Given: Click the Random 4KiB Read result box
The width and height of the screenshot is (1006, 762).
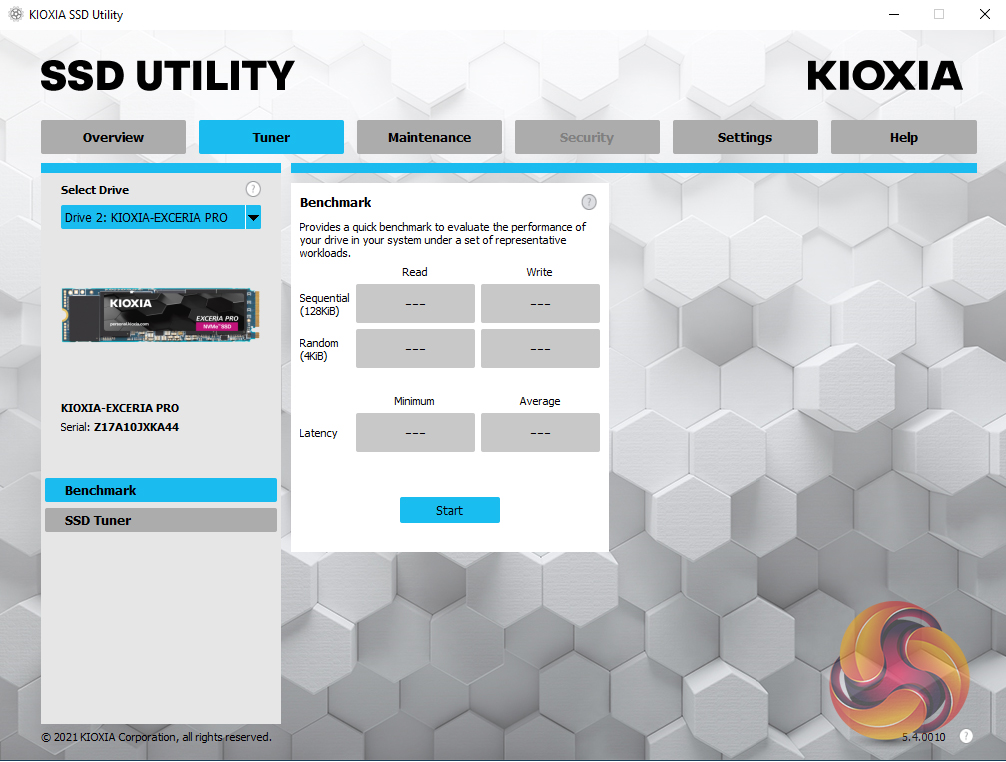Looking at the screenshot, I should (415, 348).
